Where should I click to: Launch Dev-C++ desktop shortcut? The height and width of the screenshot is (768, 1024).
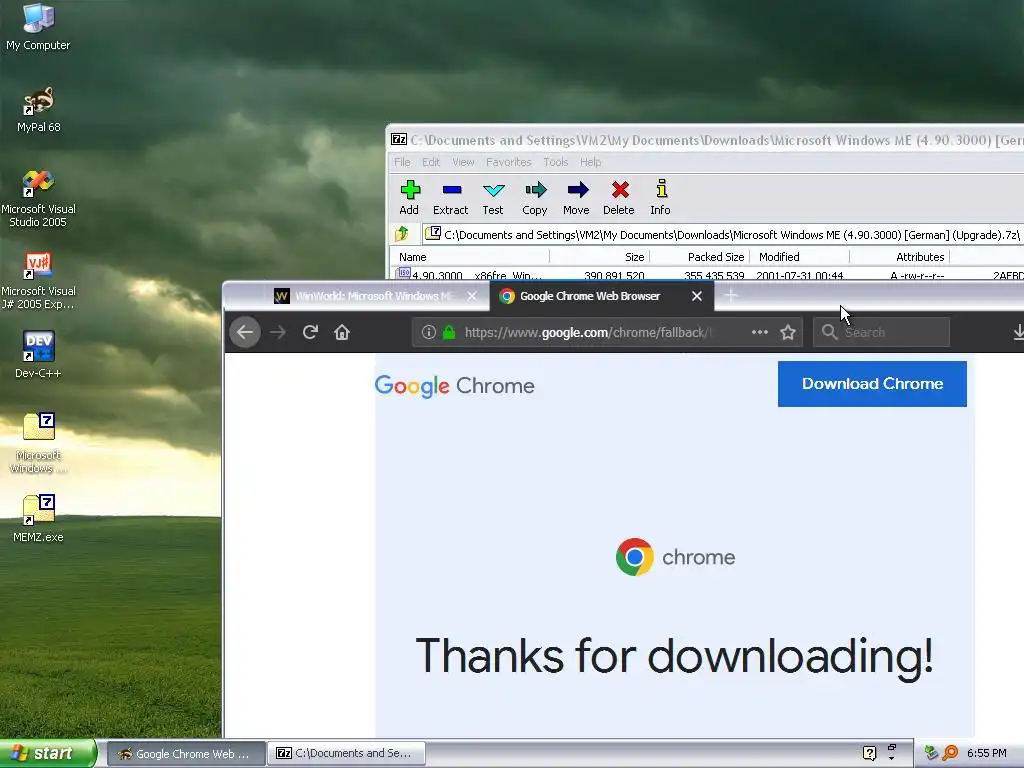(38, 355)
